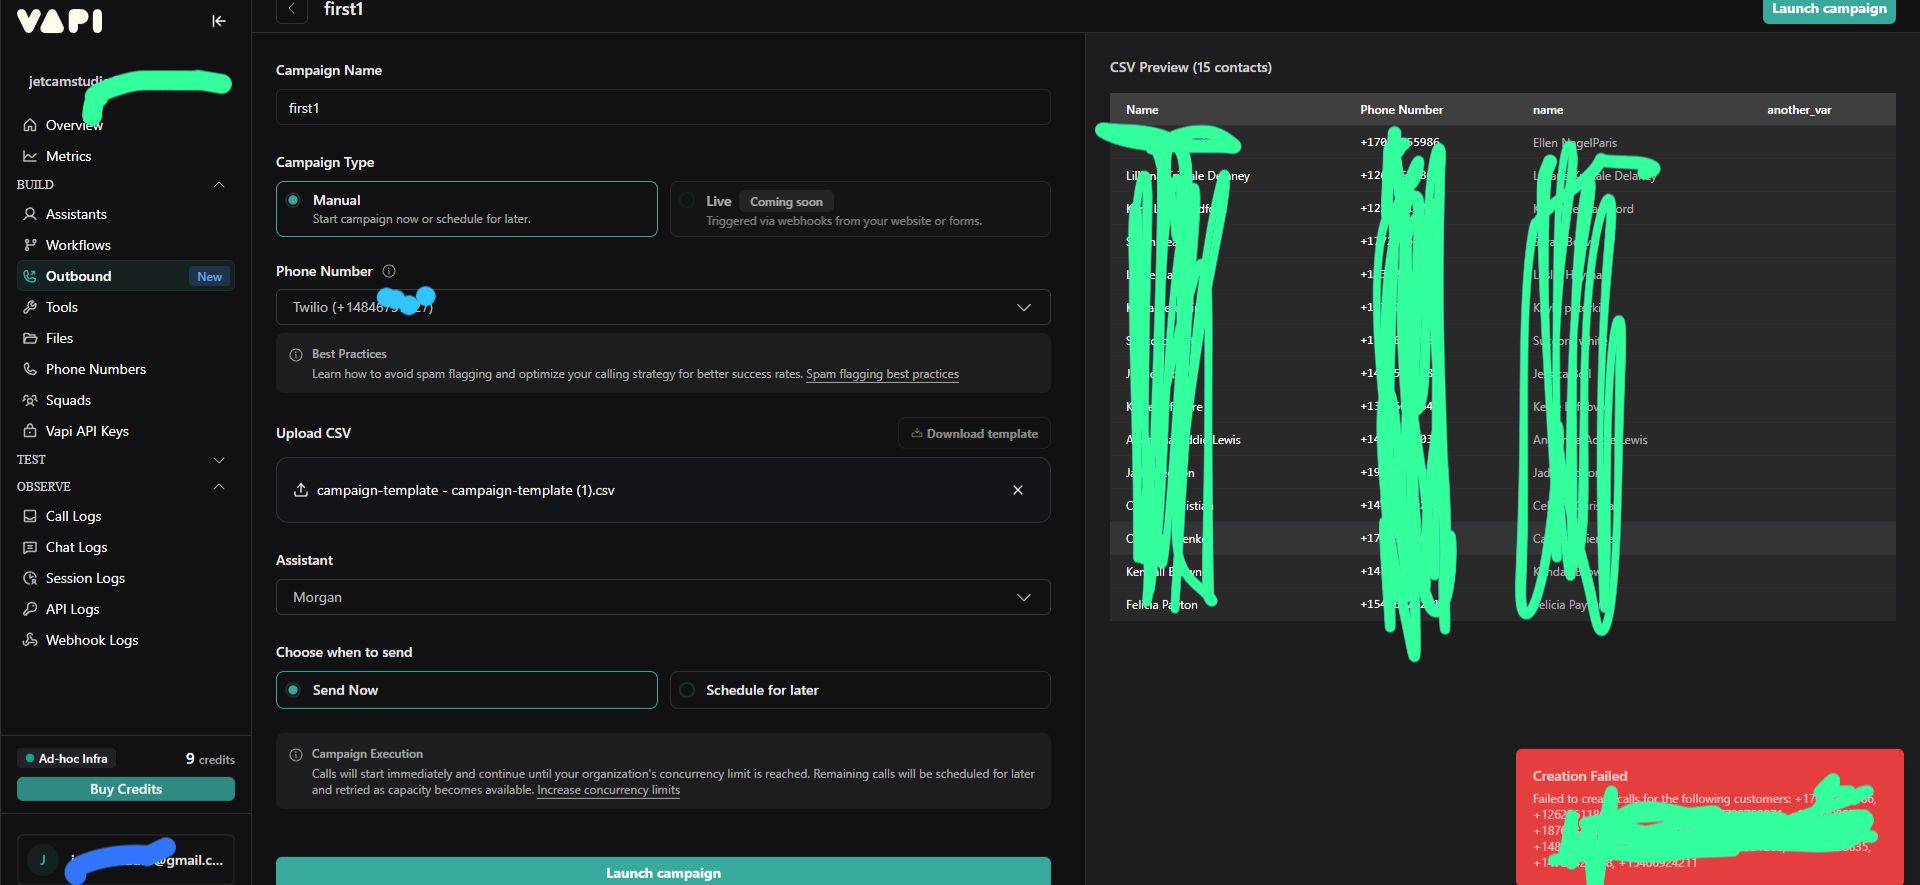Click the Phone Numbers handset icon
The image size is (1920, 885).
coord(30,369)
